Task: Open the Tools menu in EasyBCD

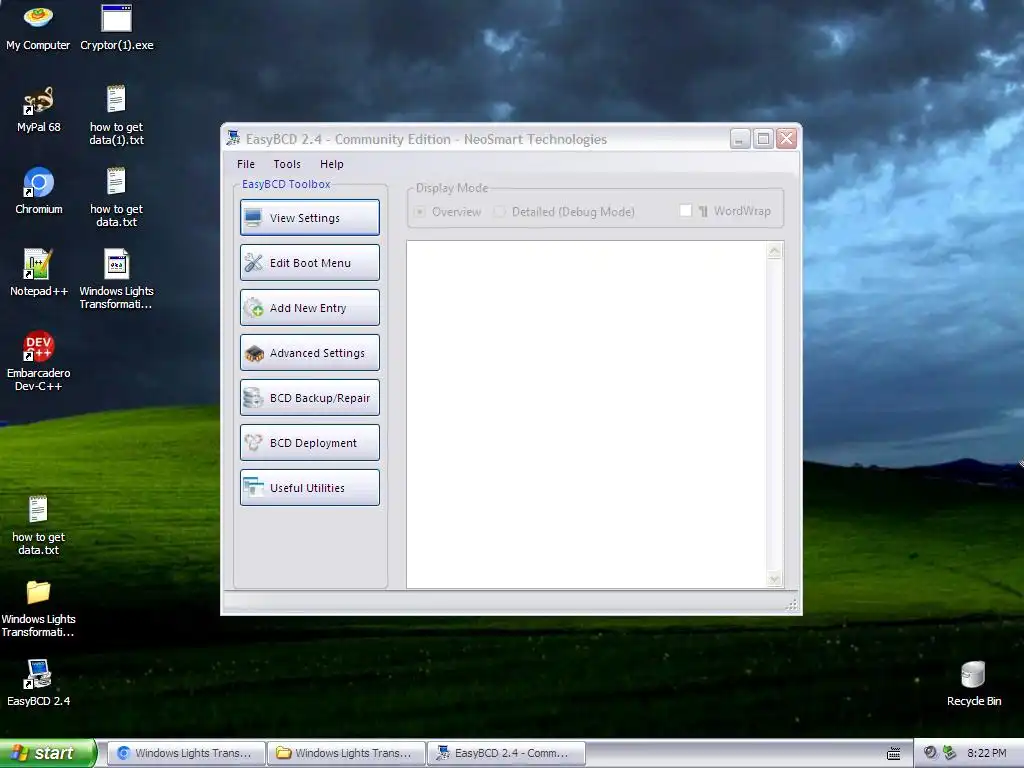Action: 287,164
